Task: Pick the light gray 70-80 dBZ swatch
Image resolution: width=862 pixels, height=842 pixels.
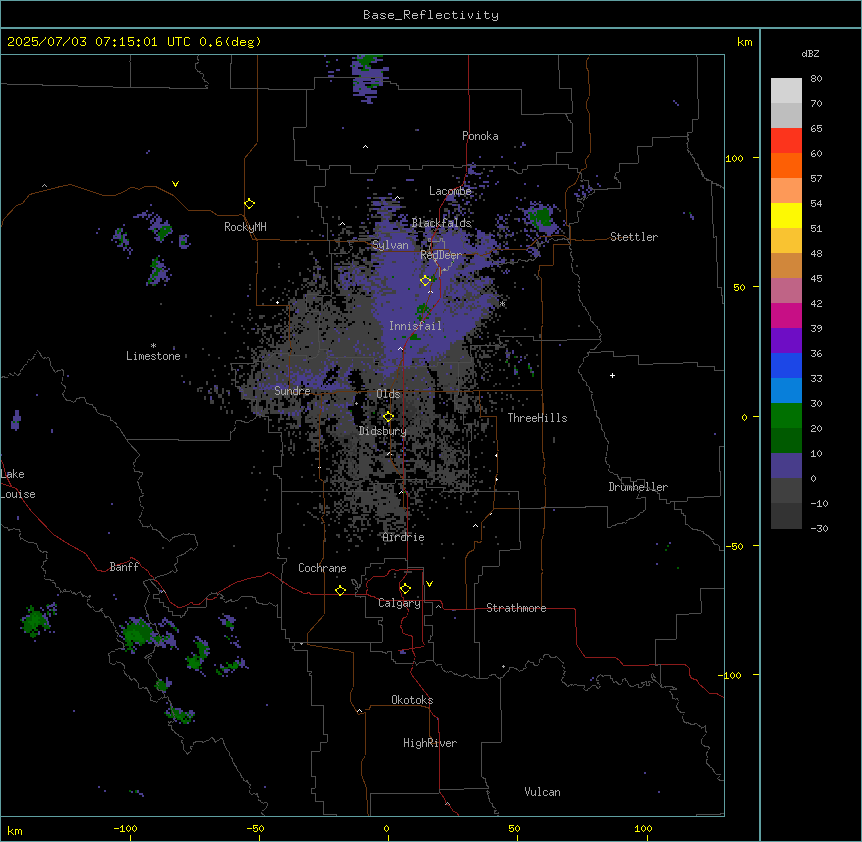Action: tap(786, 91)
